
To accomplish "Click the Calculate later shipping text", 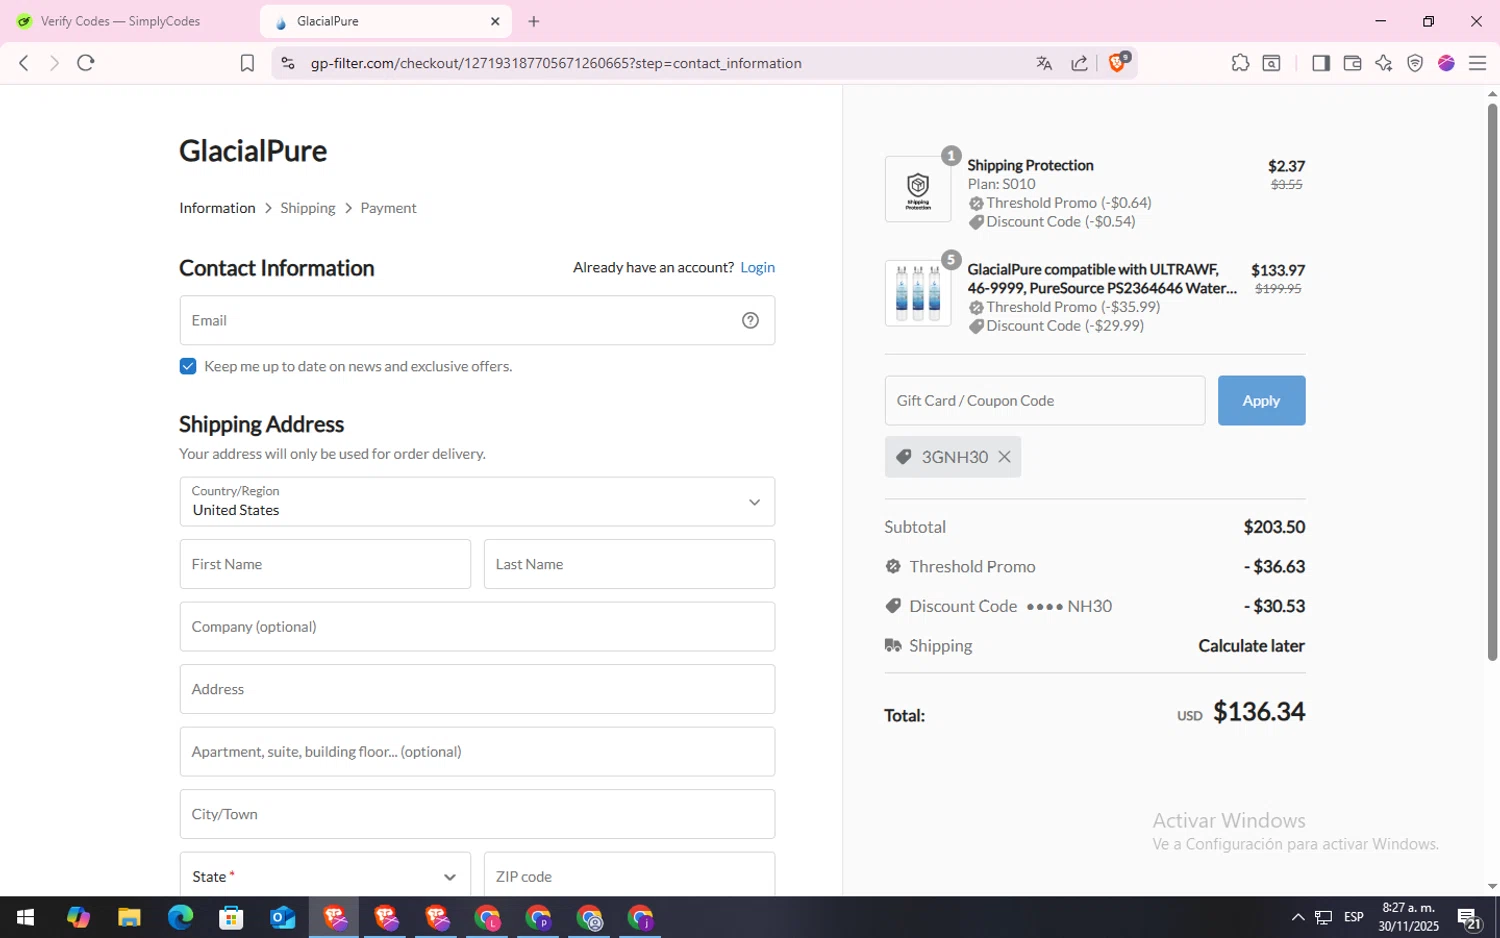I will pos(1251,646).
